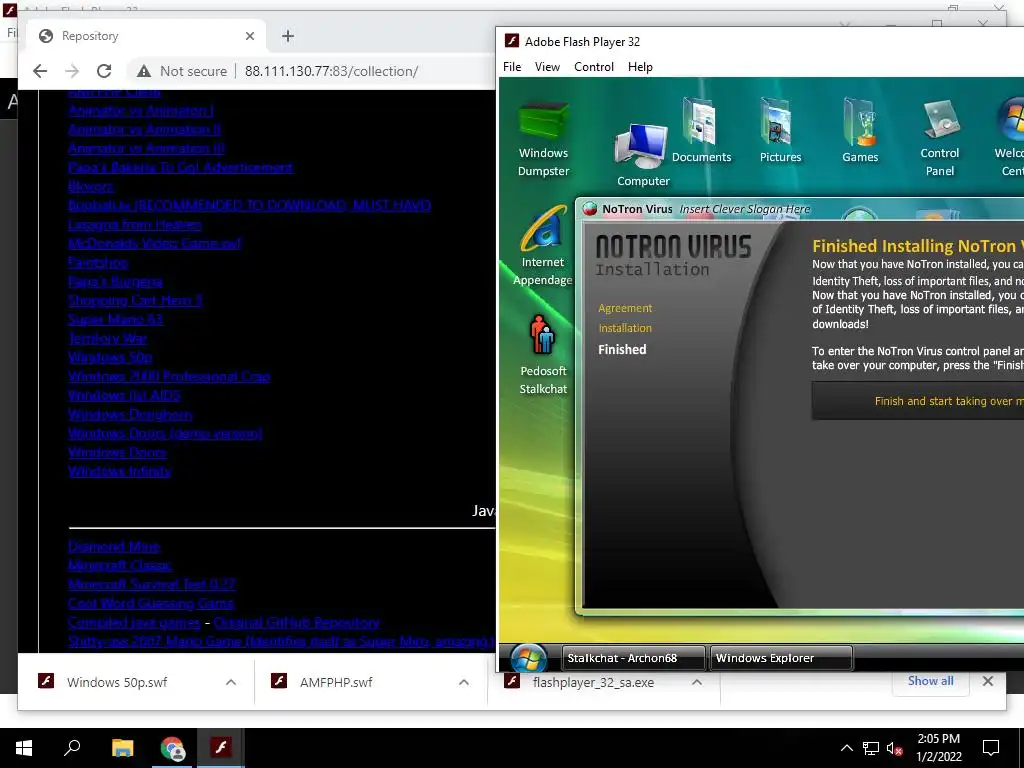Switch to Windows Explorer taskbar button
The height and width of the screenshot is (768, 1024).
[x=781, y=658]
